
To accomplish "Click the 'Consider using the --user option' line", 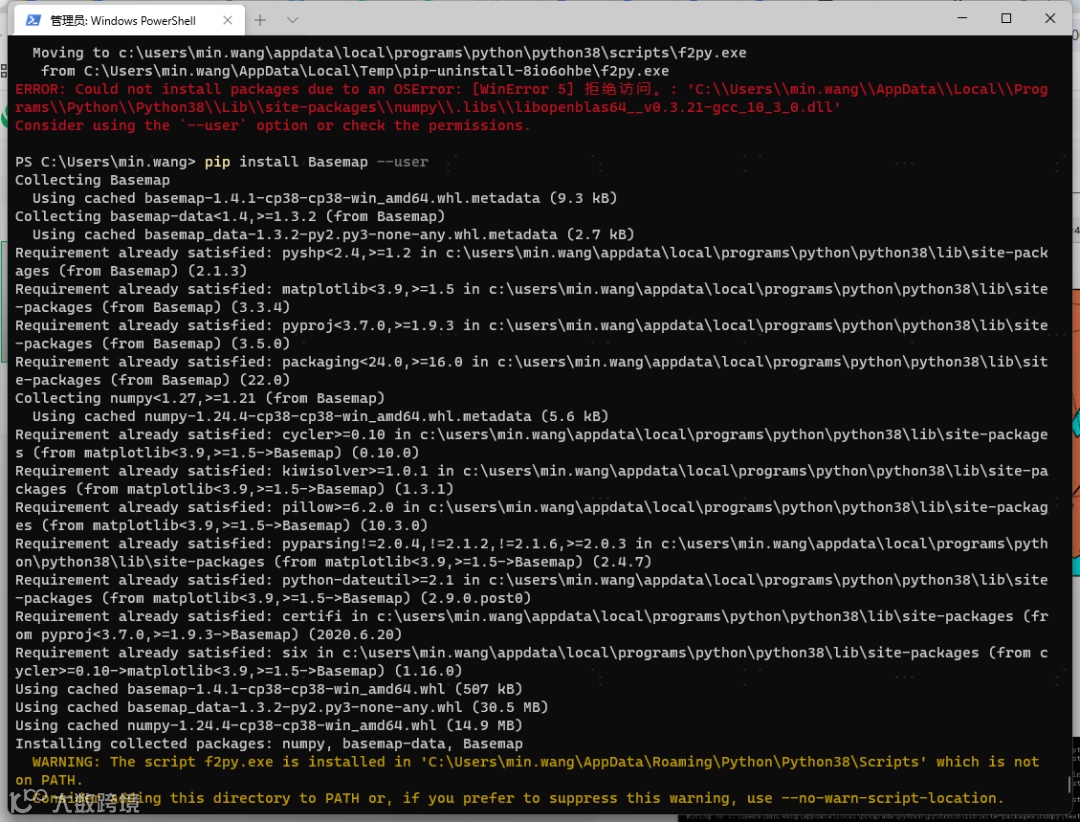I will (273, 125).
